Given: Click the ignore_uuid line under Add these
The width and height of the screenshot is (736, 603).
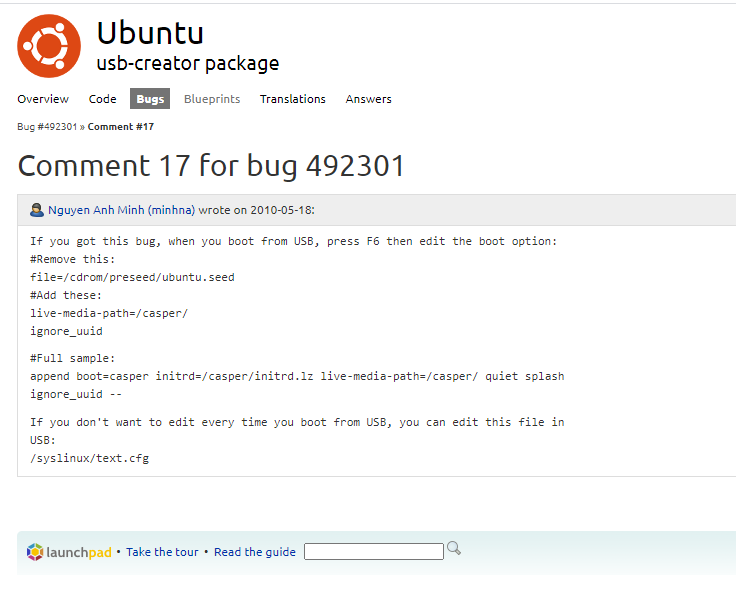Looking at the screenshot, I should coord(66,331).
